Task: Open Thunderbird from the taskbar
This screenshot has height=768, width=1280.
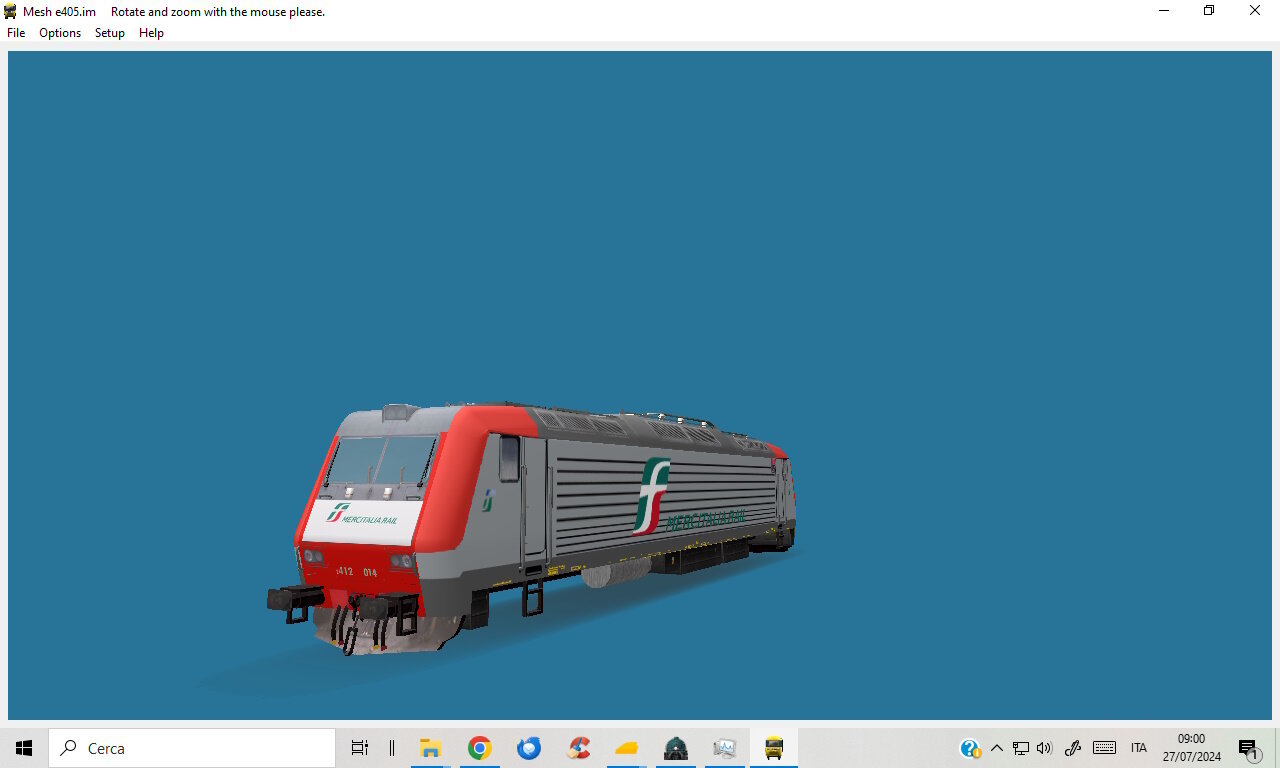Action: point(529,748)
